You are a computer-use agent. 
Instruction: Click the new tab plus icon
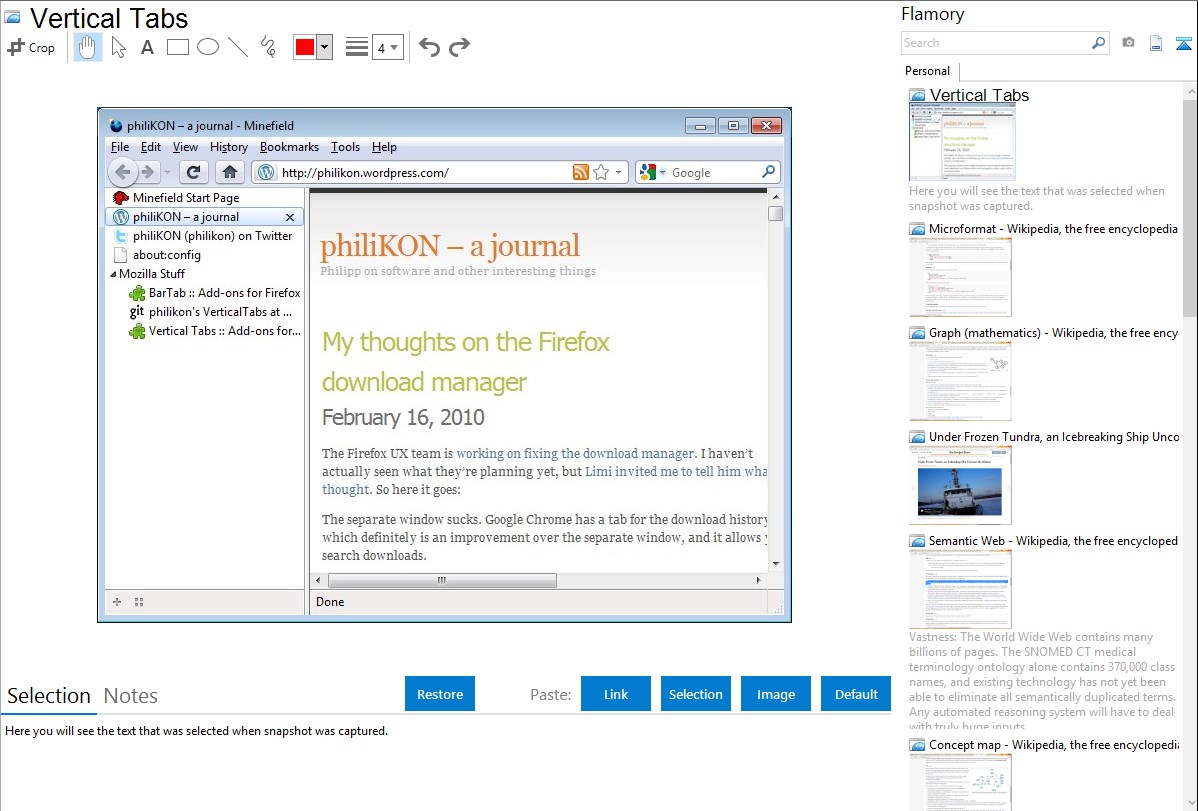click(x=117, y=602)
